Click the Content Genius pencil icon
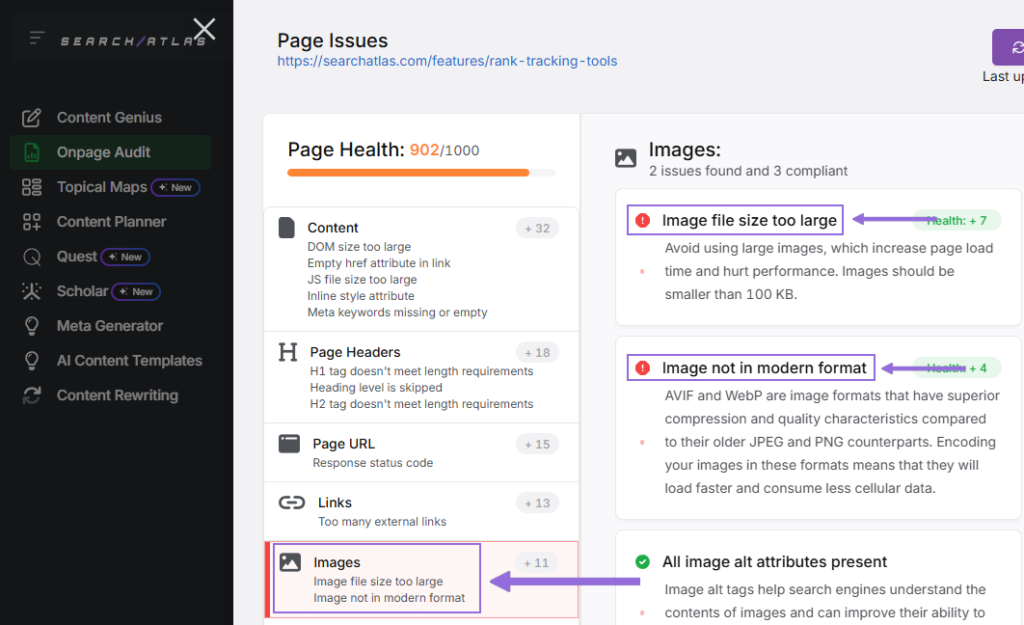Viewport: 1024px width, 625px height. point(31,118)
